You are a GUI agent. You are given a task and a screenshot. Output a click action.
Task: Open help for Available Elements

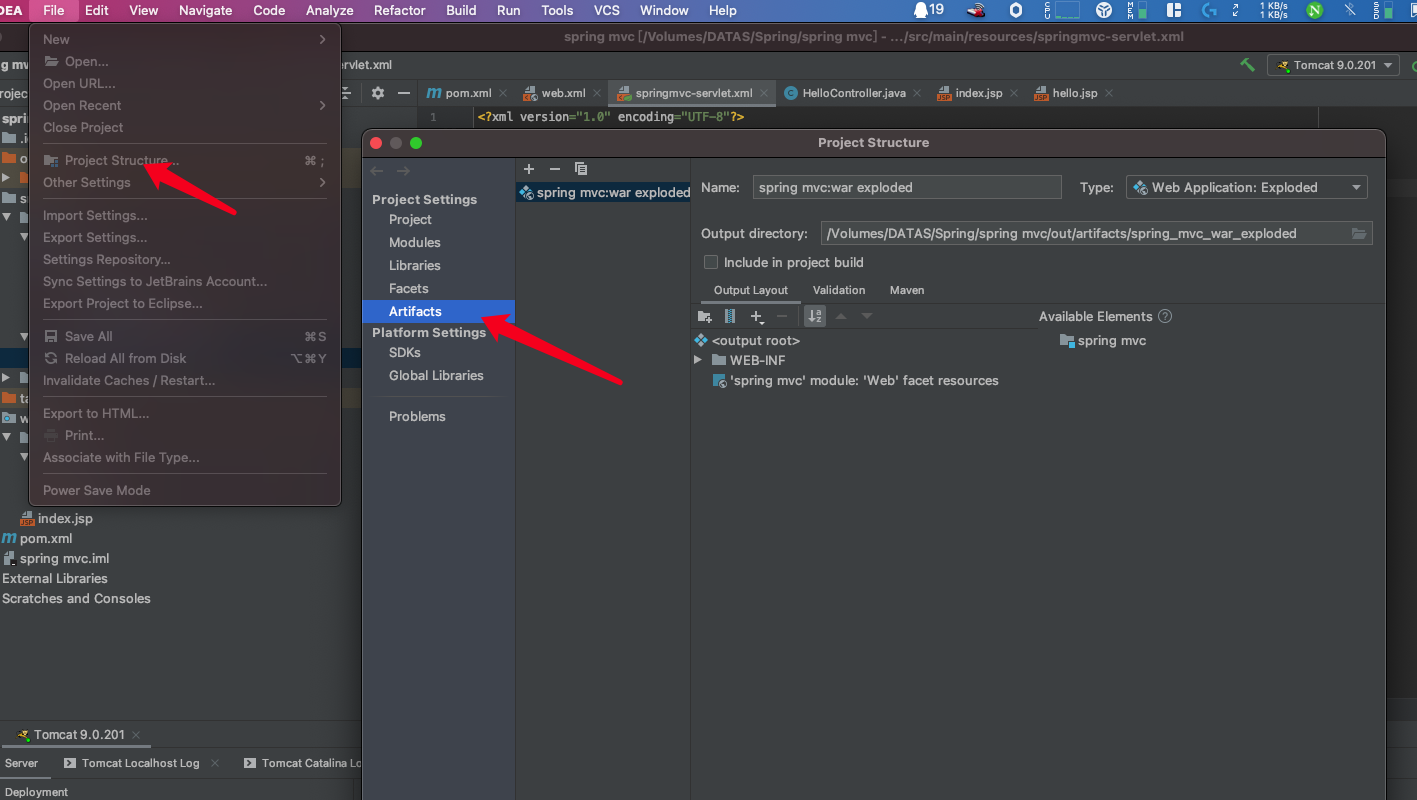[x=1165, y=316]
